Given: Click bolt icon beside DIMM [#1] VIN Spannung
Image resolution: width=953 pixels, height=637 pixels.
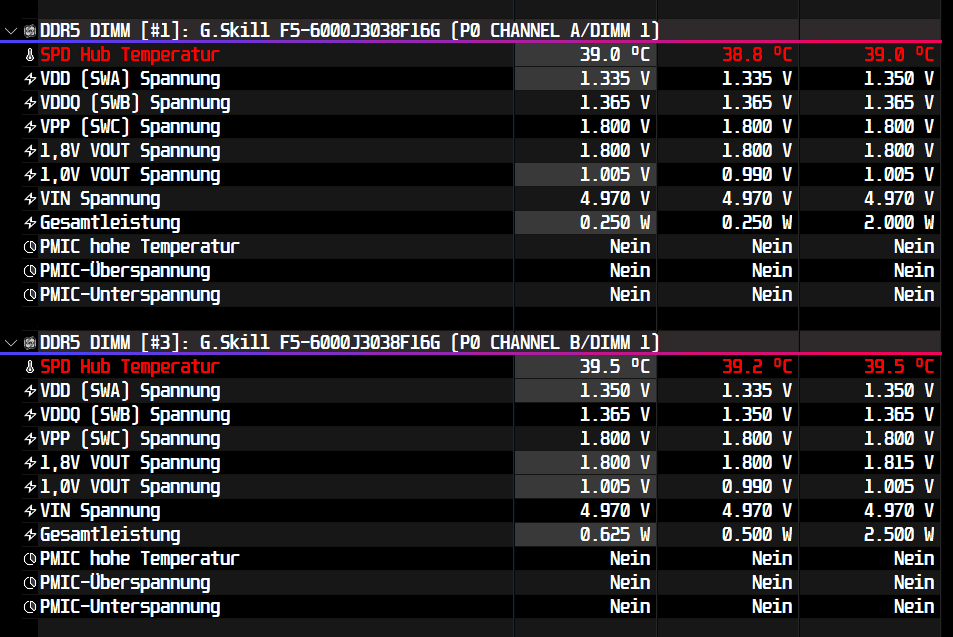Looking at the screenshot, I should 30,199.
